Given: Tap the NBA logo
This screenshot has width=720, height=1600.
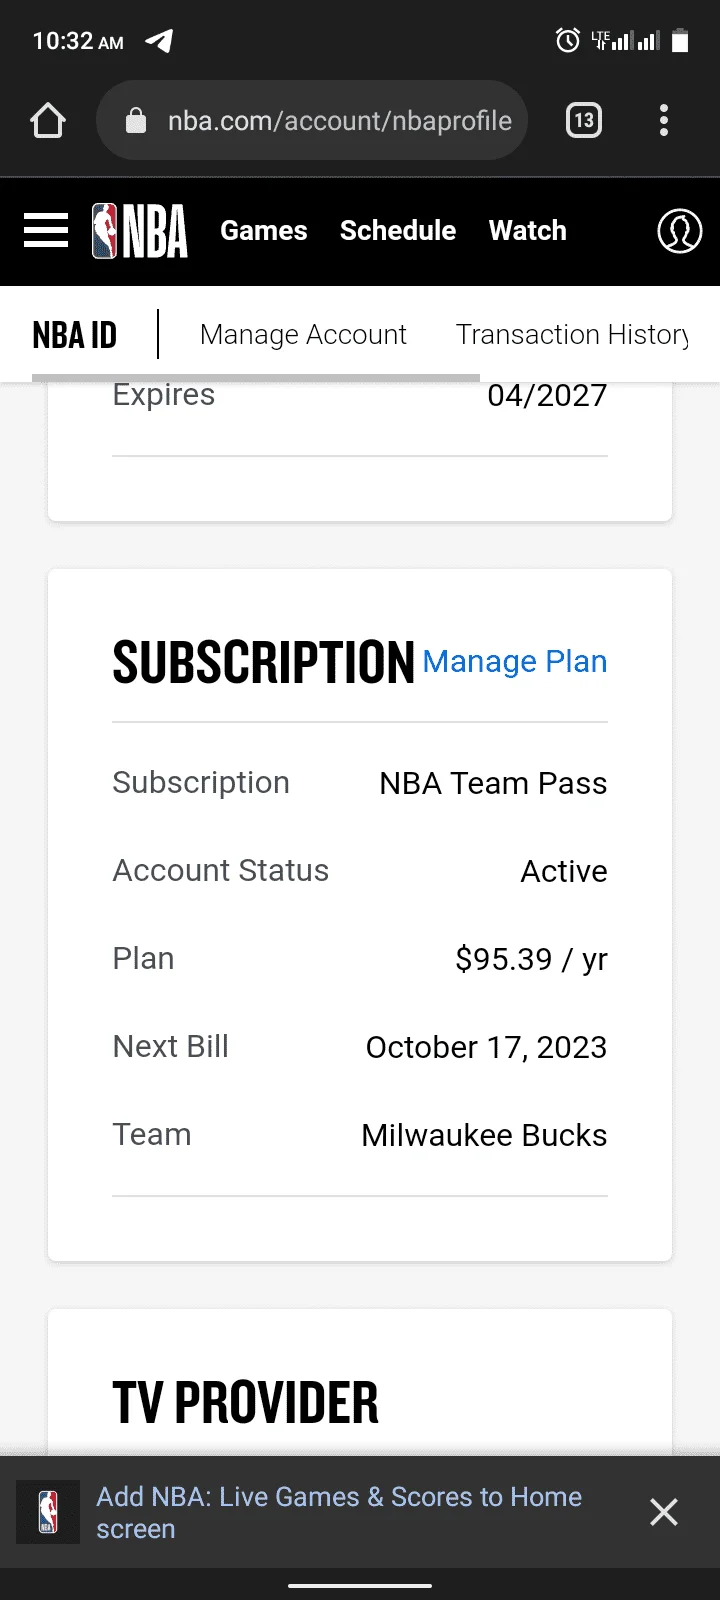Looking at the screenshot, I should 140,231.
